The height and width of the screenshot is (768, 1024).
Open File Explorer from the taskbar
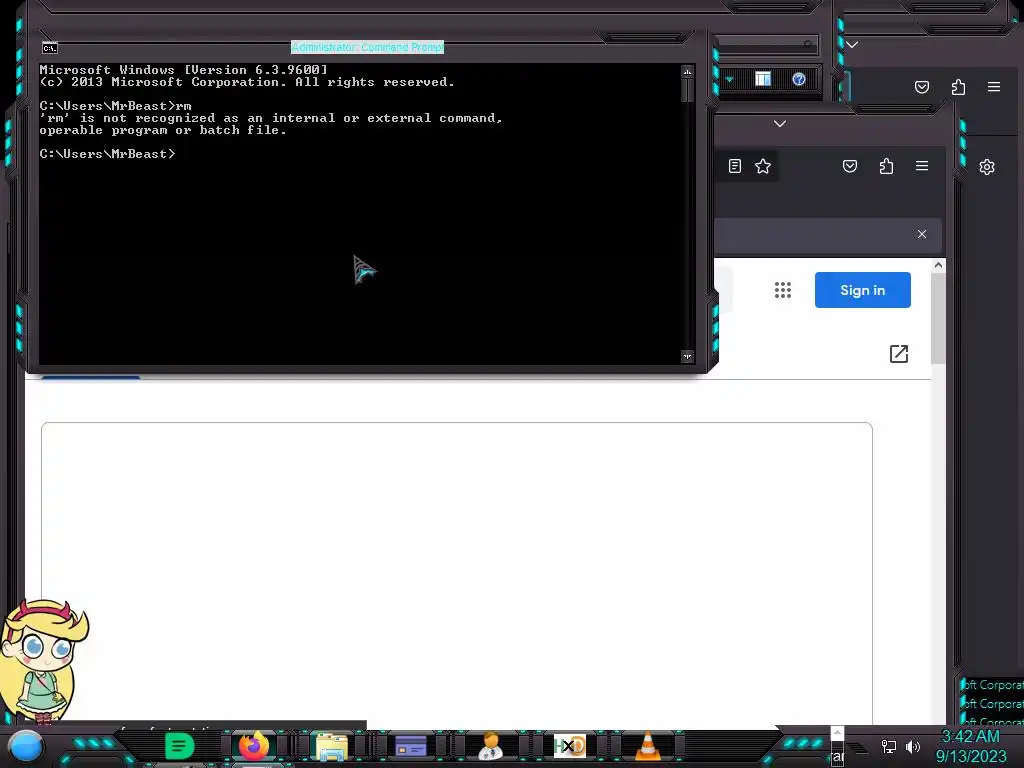click(332, 746)
